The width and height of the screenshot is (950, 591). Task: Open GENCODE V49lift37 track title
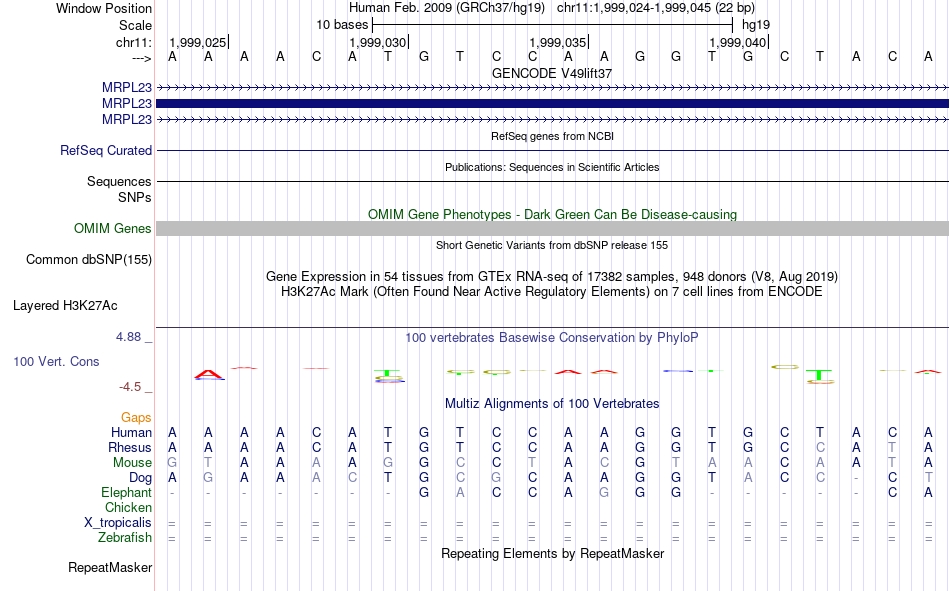pyautogui.click(x=552, y=73)
